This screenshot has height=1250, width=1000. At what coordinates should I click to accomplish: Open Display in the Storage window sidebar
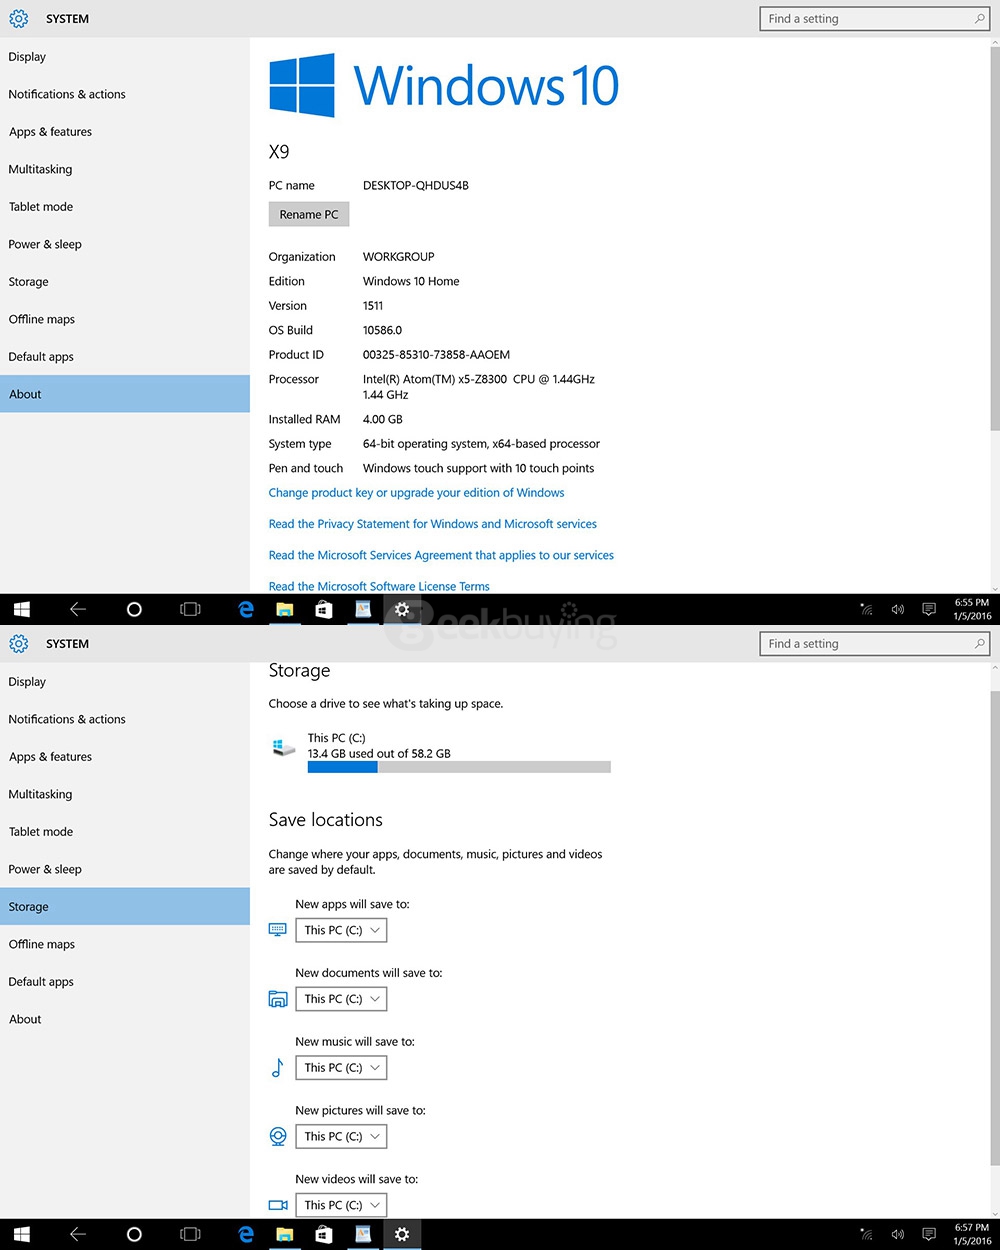[x=125, y=682]
